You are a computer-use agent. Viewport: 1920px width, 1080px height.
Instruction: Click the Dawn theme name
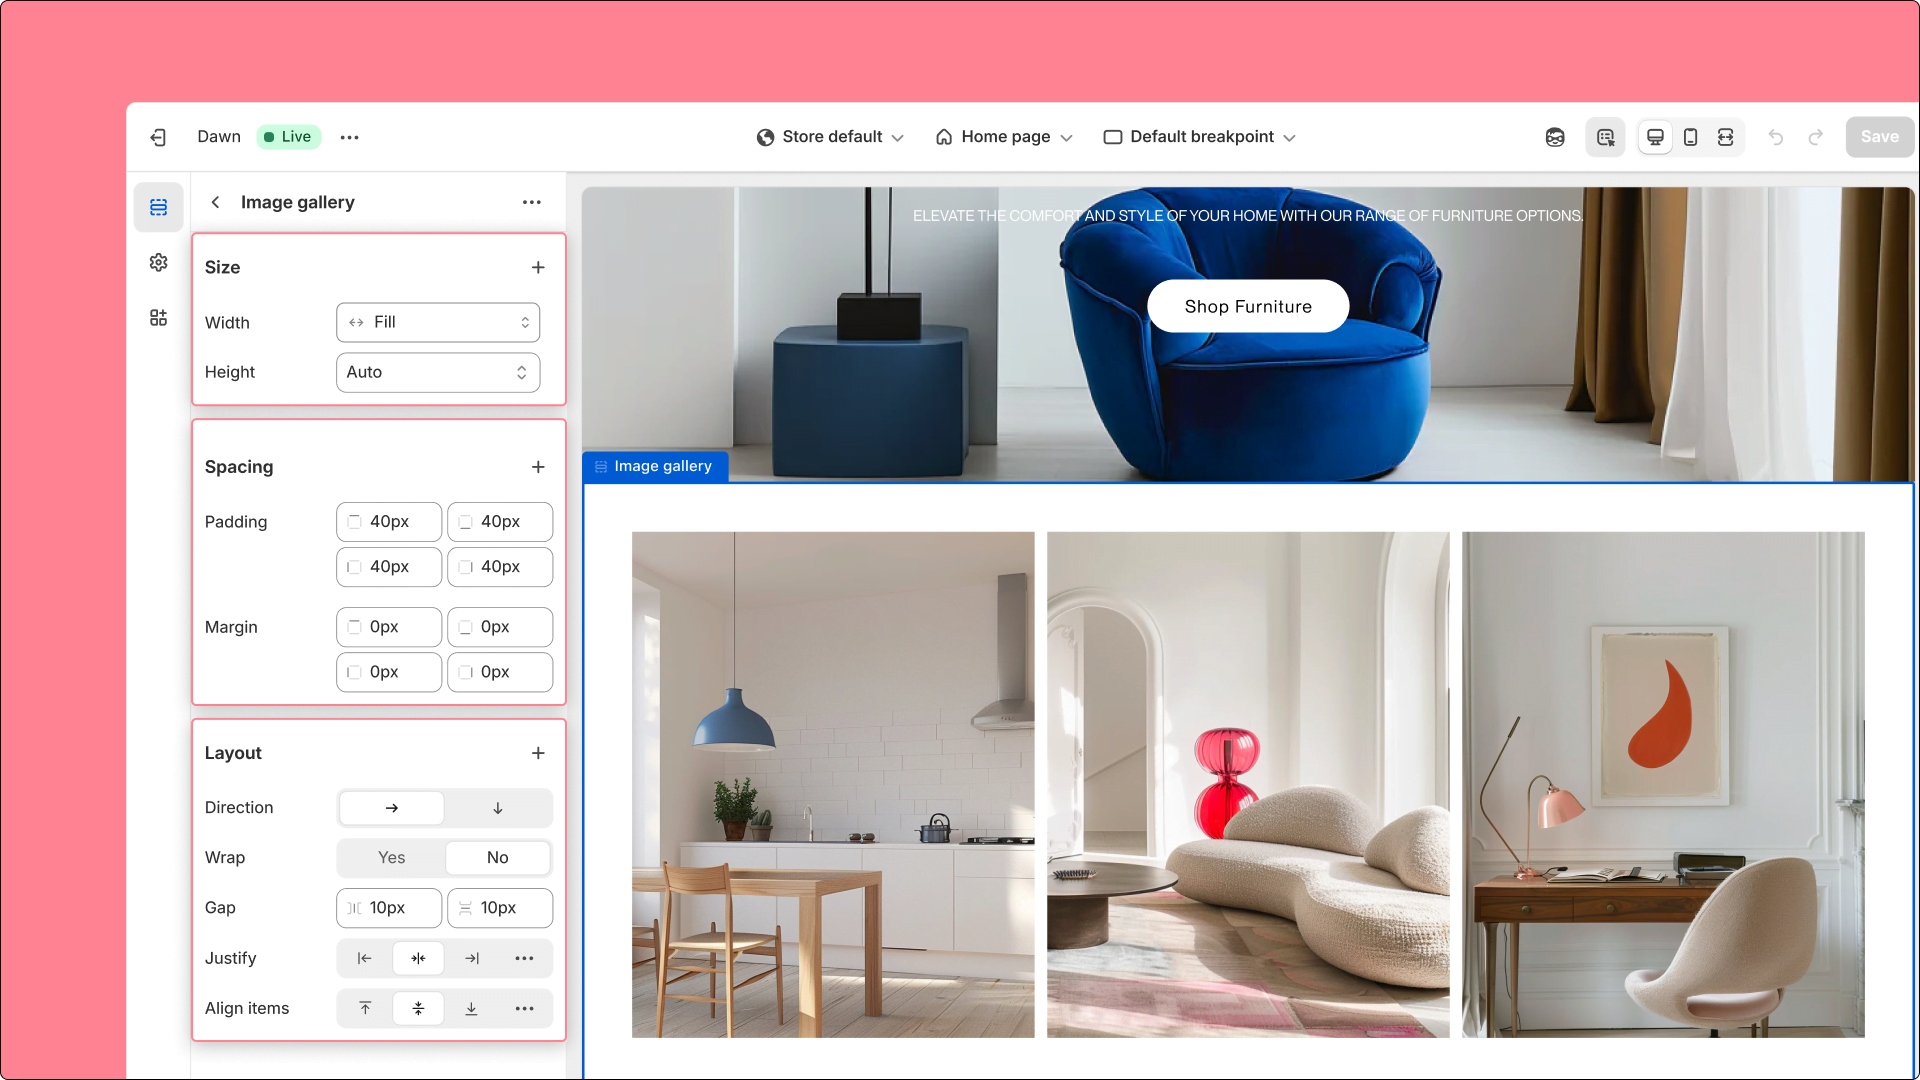(x=219, y=137)
